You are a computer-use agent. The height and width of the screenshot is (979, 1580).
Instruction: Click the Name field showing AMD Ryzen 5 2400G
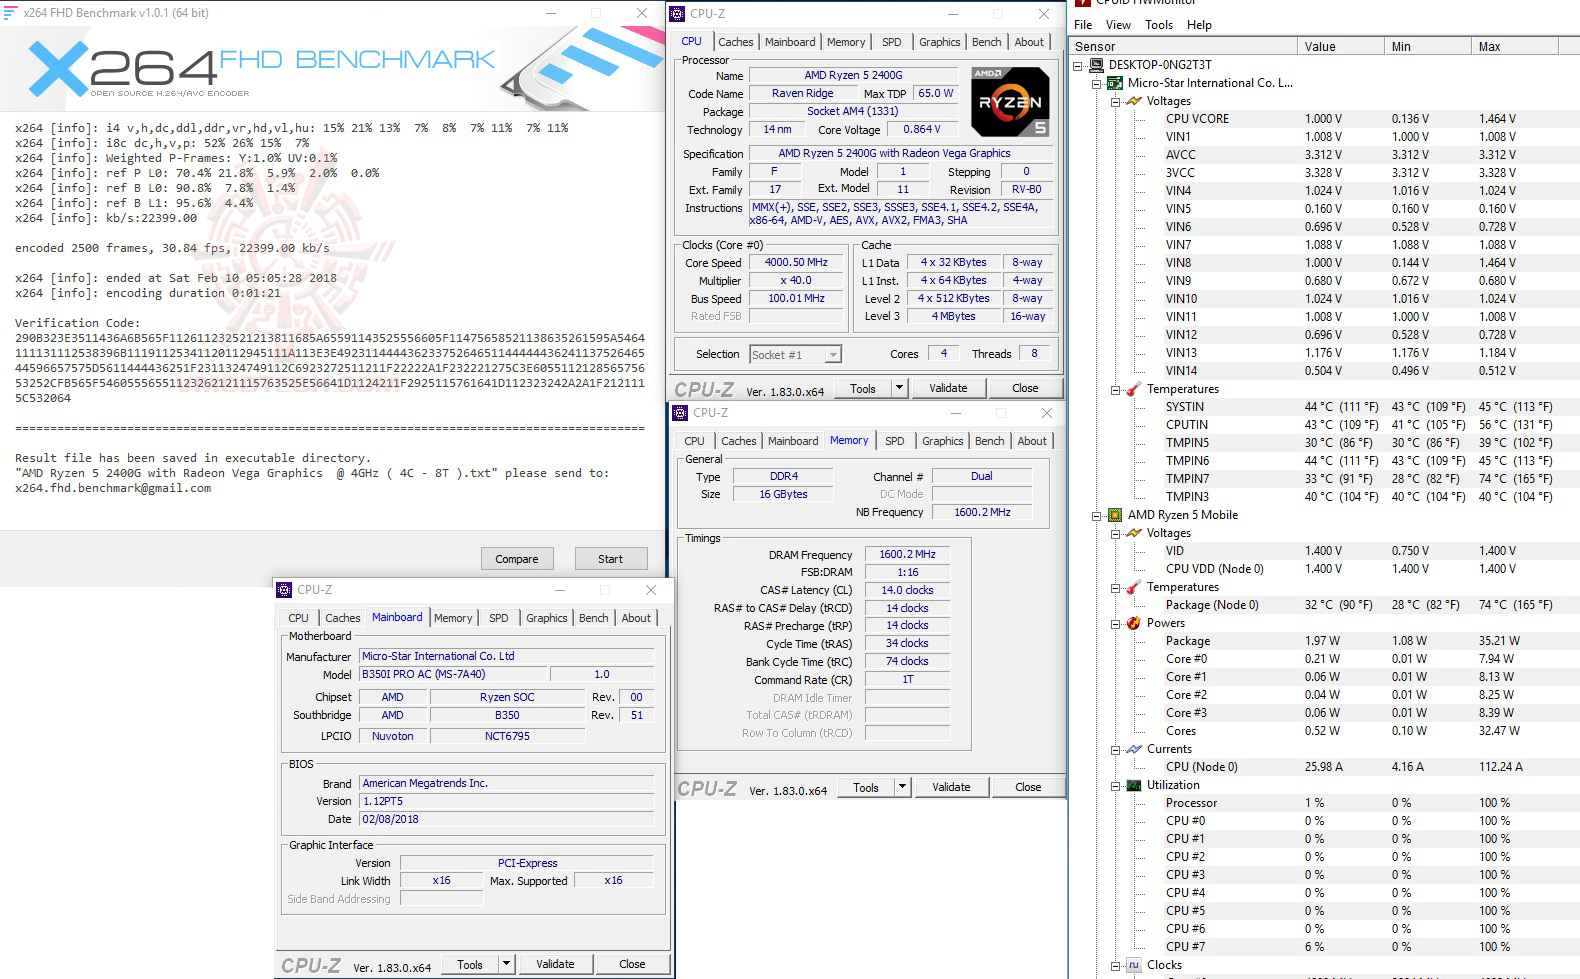point(853,75)
